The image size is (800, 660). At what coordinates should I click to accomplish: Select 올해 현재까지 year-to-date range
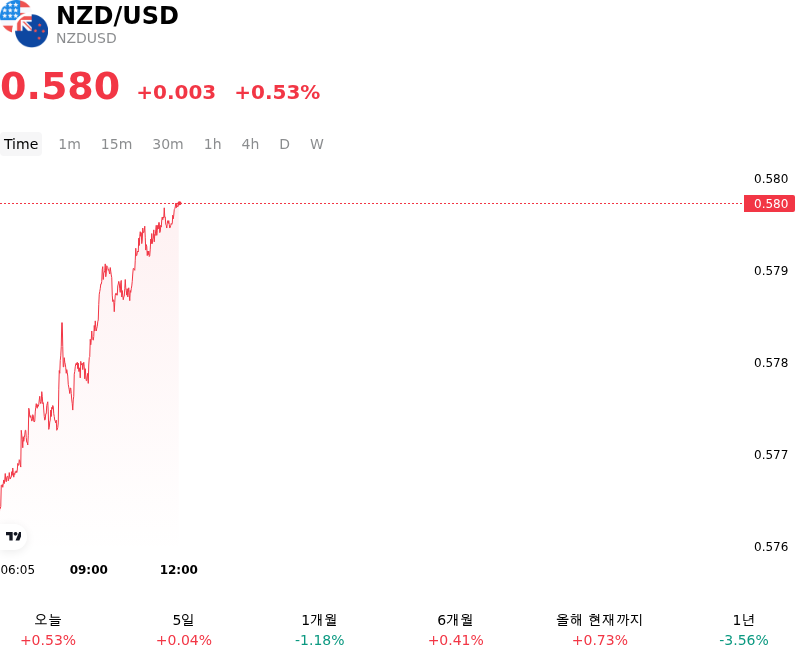[599, 630]
